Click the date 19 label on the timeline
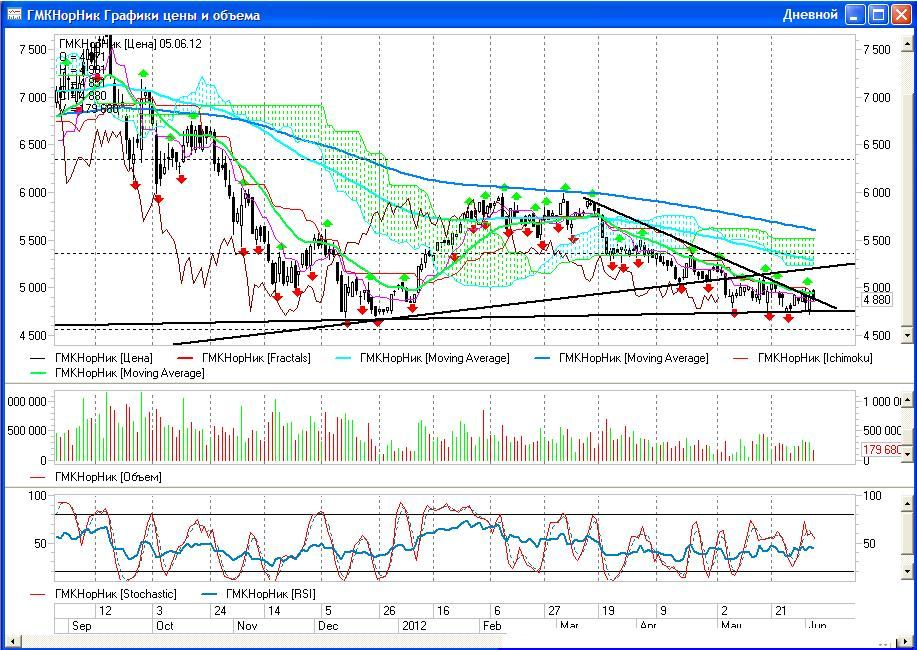Viewport: 917px width, 650px height. (608, 611)
